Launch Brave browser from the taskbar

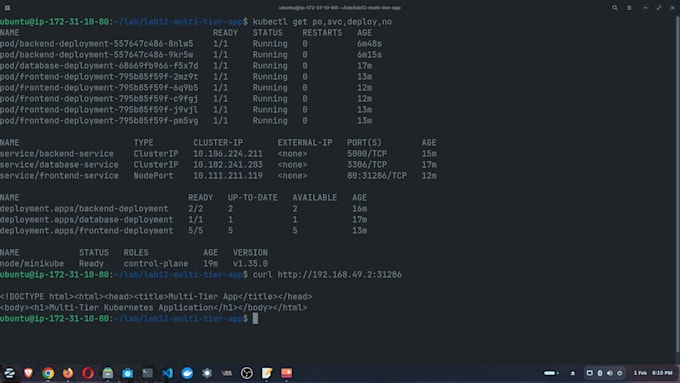(29, 373)
